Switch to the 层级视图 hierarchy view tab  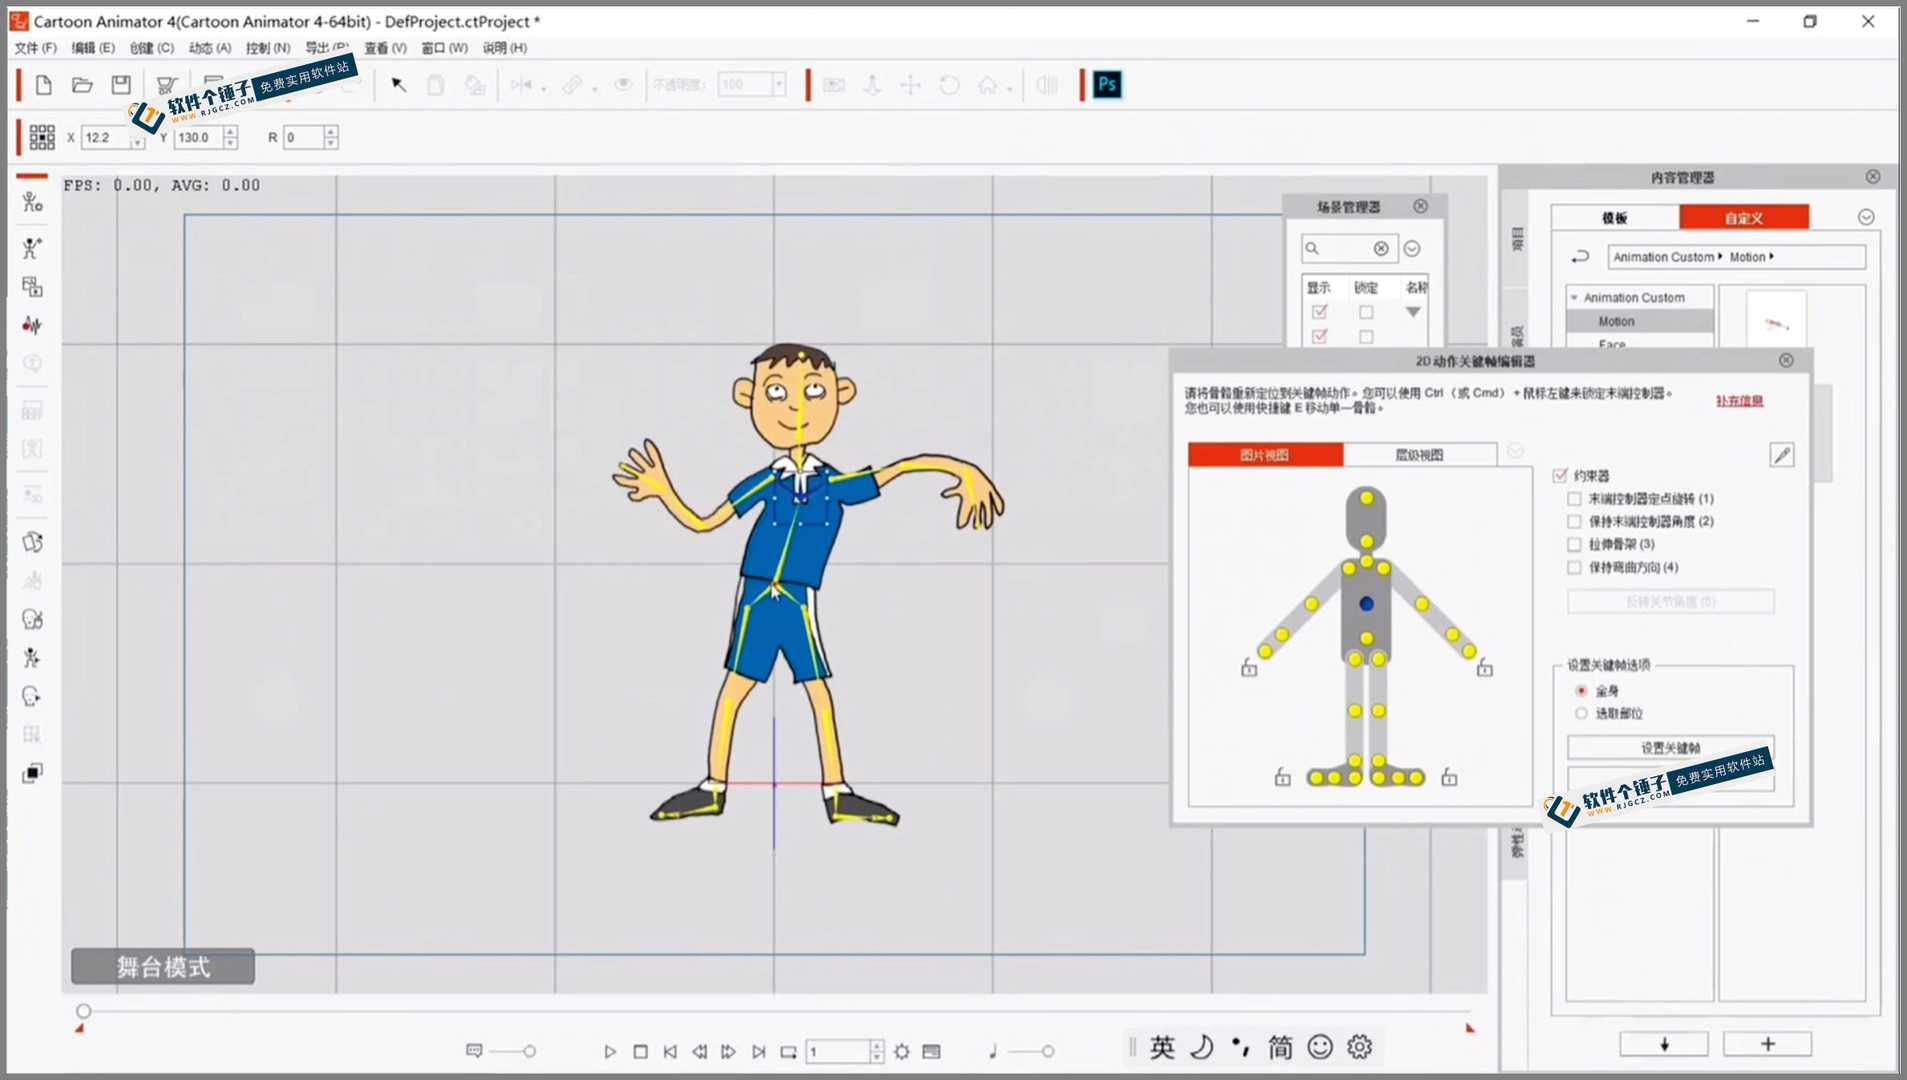[1419, 455]
